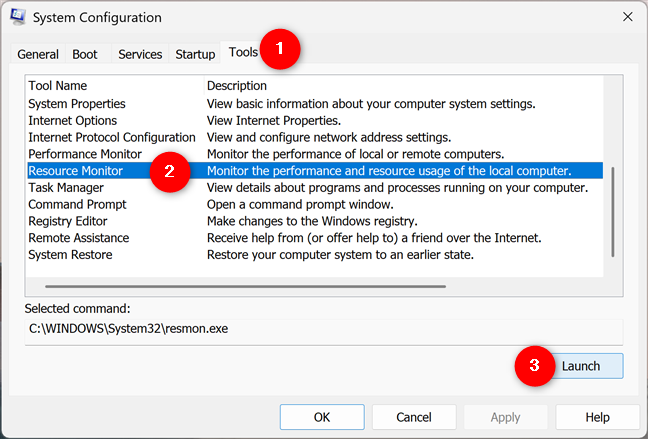Click the Apply button

click(505, 417)
